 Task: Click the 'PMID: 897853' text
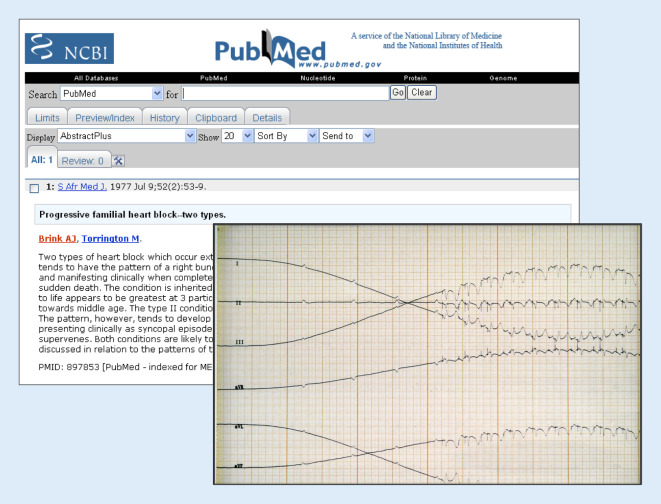tap(68, 367)
